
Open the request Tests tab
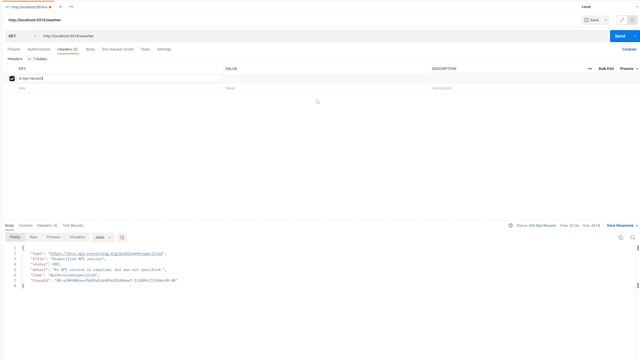(x=145, y=49)
